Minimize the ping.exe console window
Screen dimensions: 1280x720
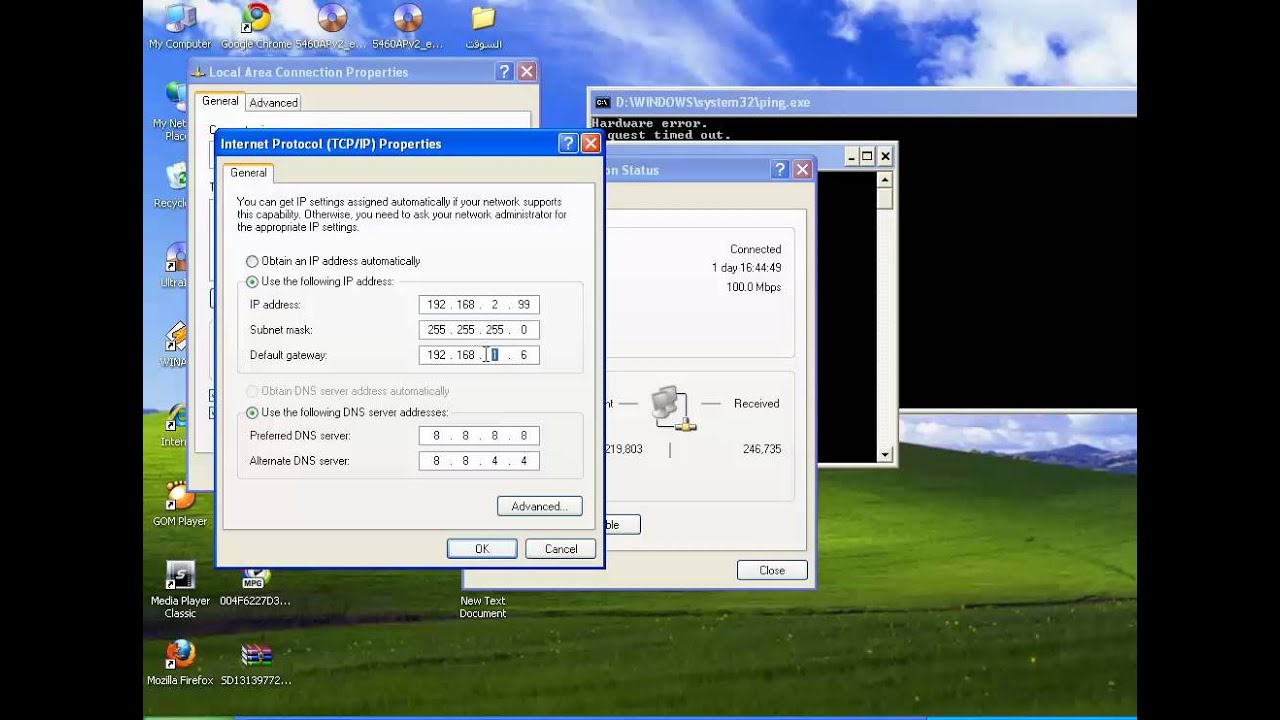pos(851,156)
